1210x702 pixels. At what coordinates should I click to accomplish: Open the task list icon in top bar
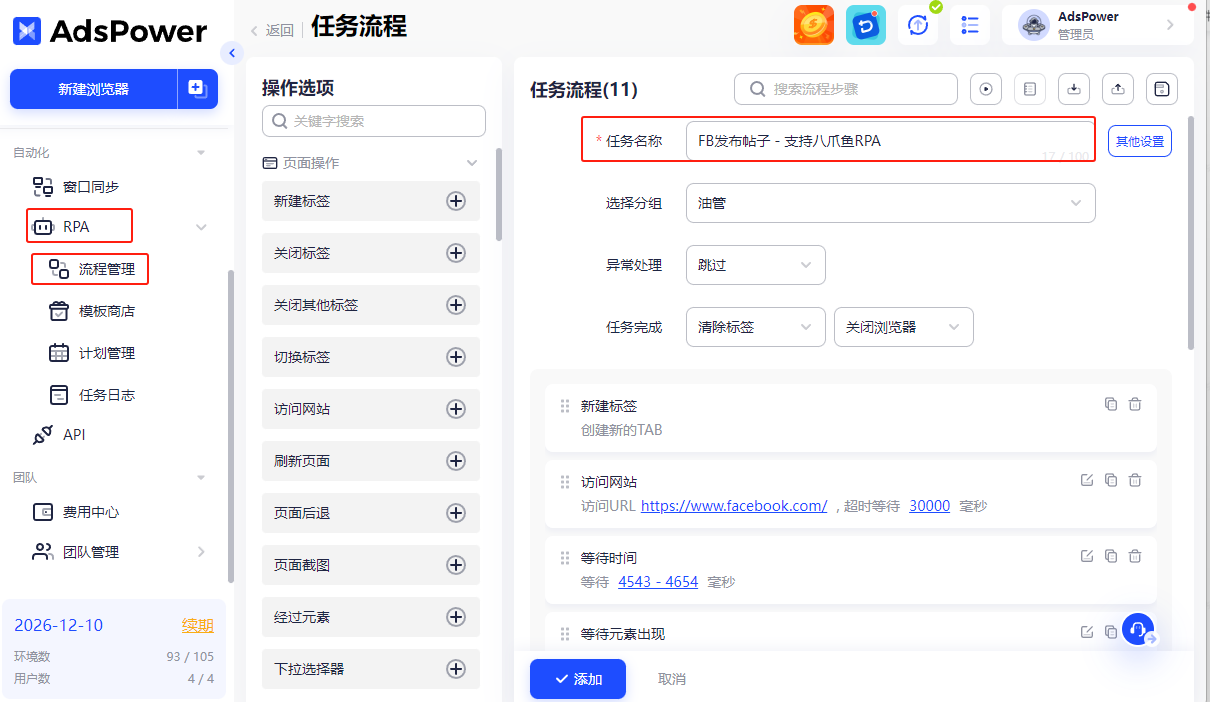[970, 25]
